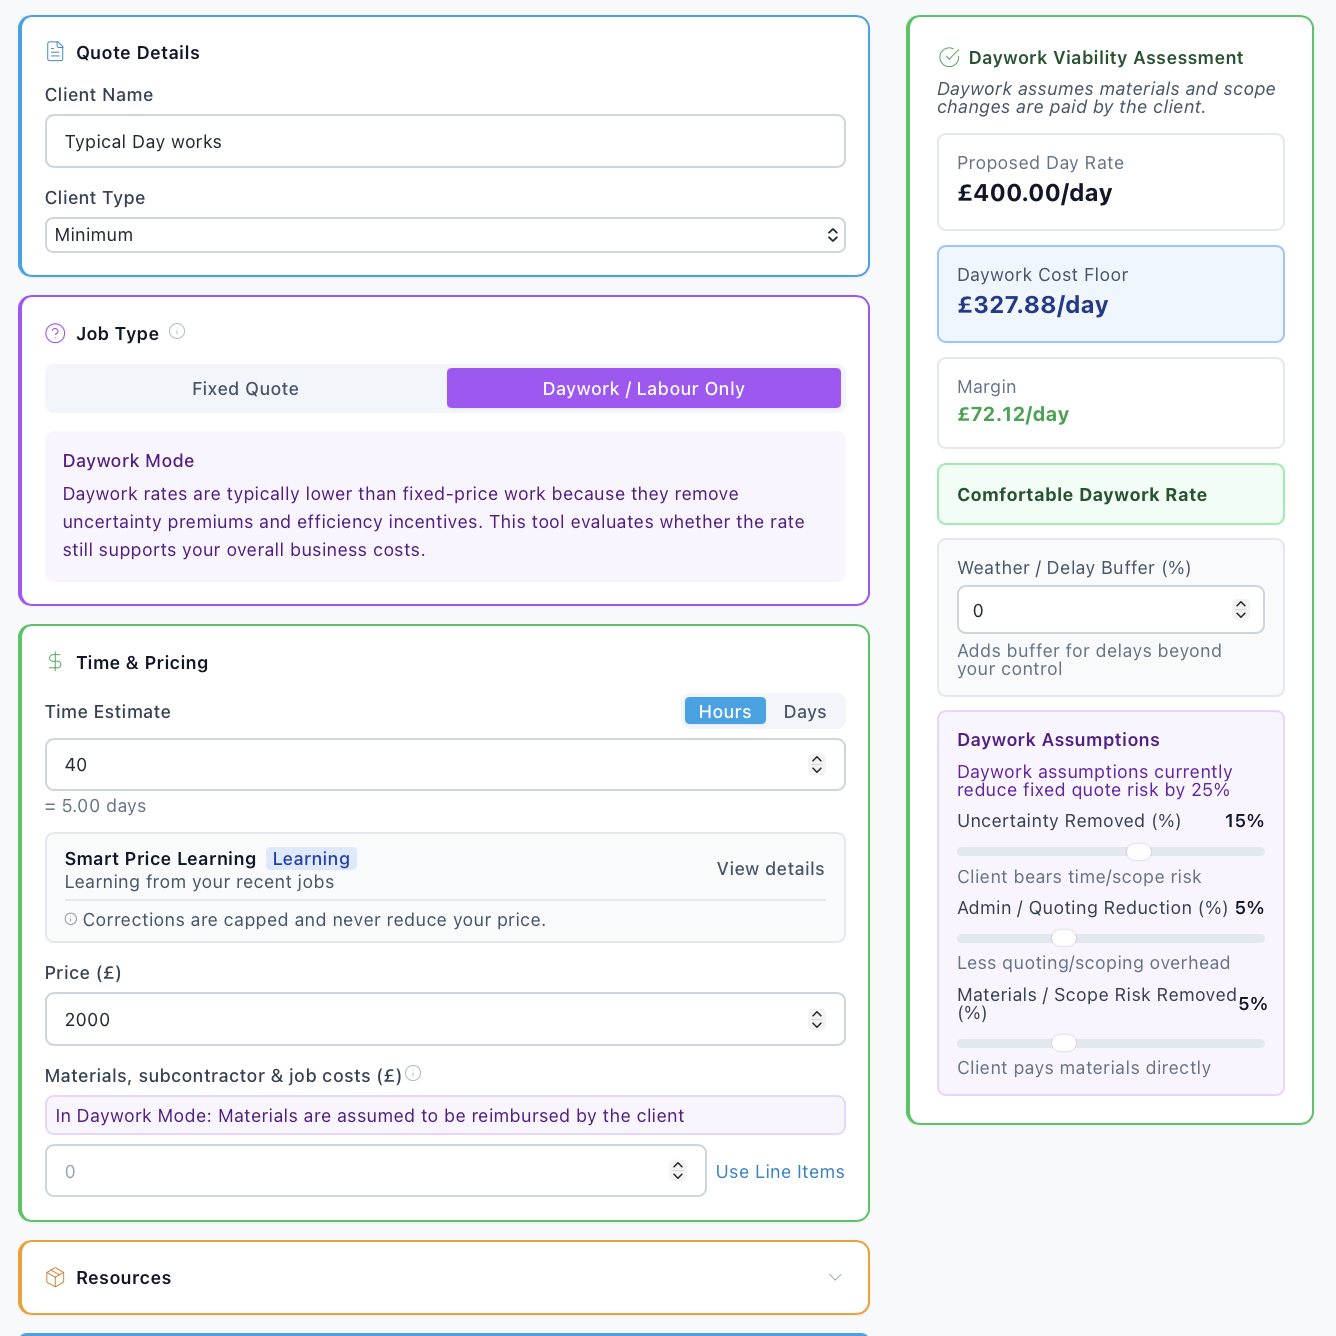Switch time estimate to Days
Screen dimensions: 1336x1336
tap(805, 711)
